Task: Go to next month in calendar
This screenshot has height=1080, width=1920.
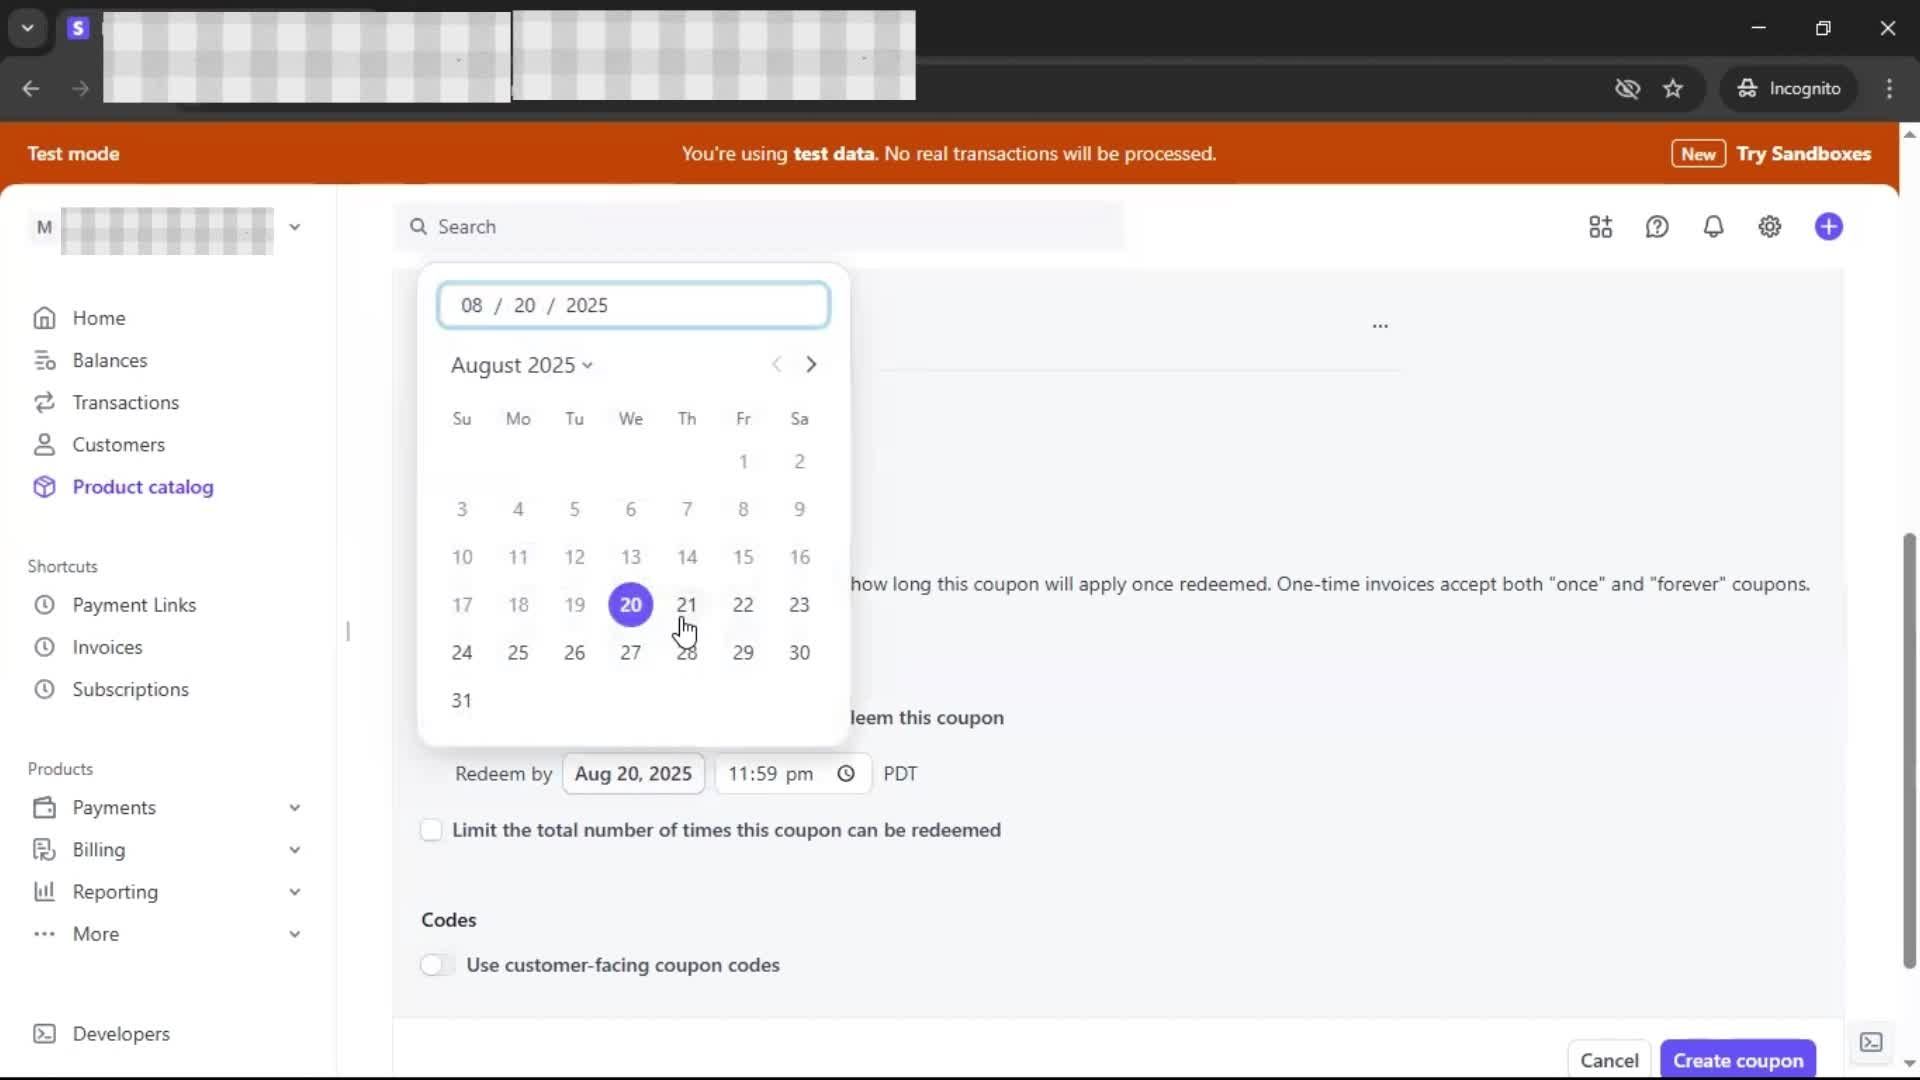Action: (x=811, y=365)
